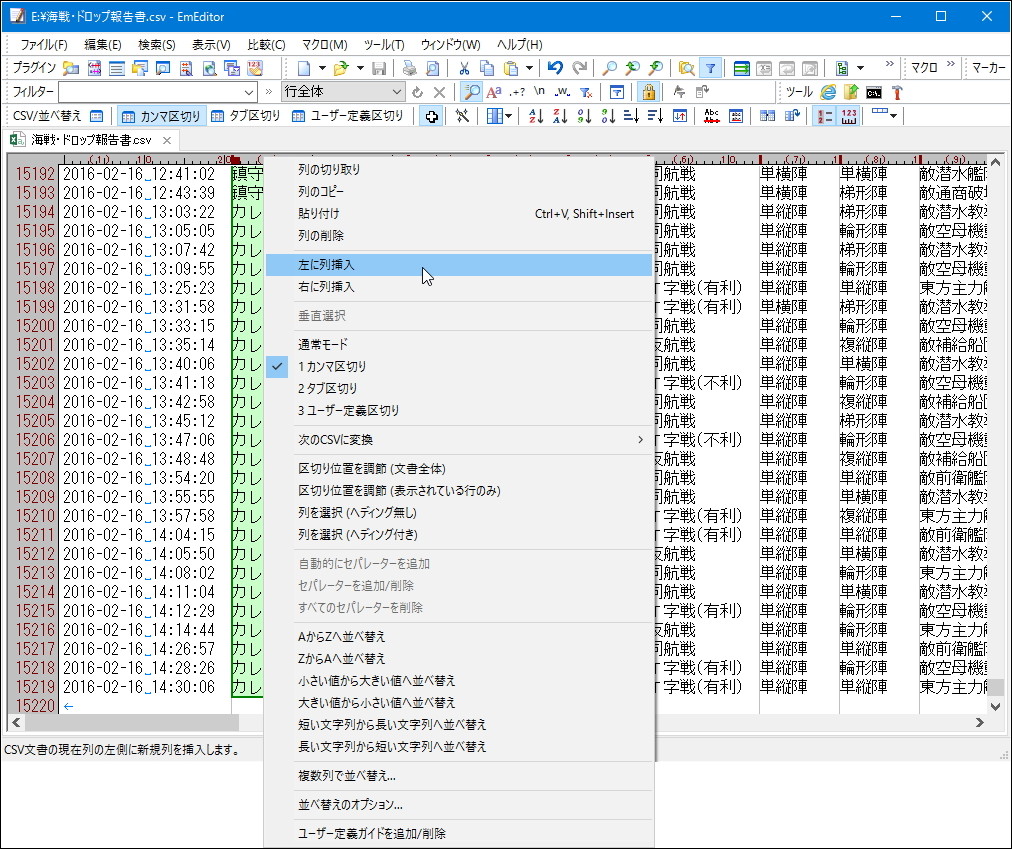Switch to 海戦・ドロップ報告書.csv tab
Screen dimensions: 1012x849
(x=90, y=140)
